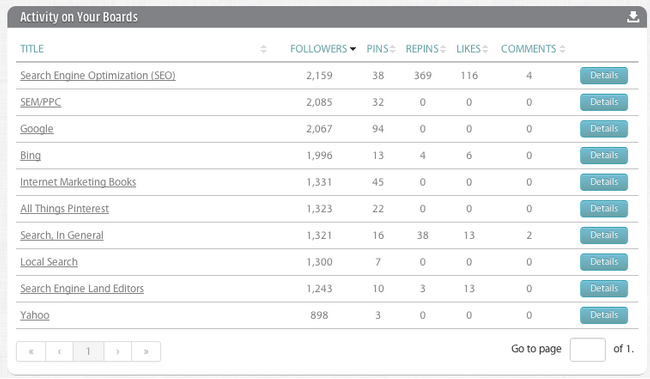Download board activity via export icon
The height and width of the screenshot is (379, 650).
click(633, 17)
